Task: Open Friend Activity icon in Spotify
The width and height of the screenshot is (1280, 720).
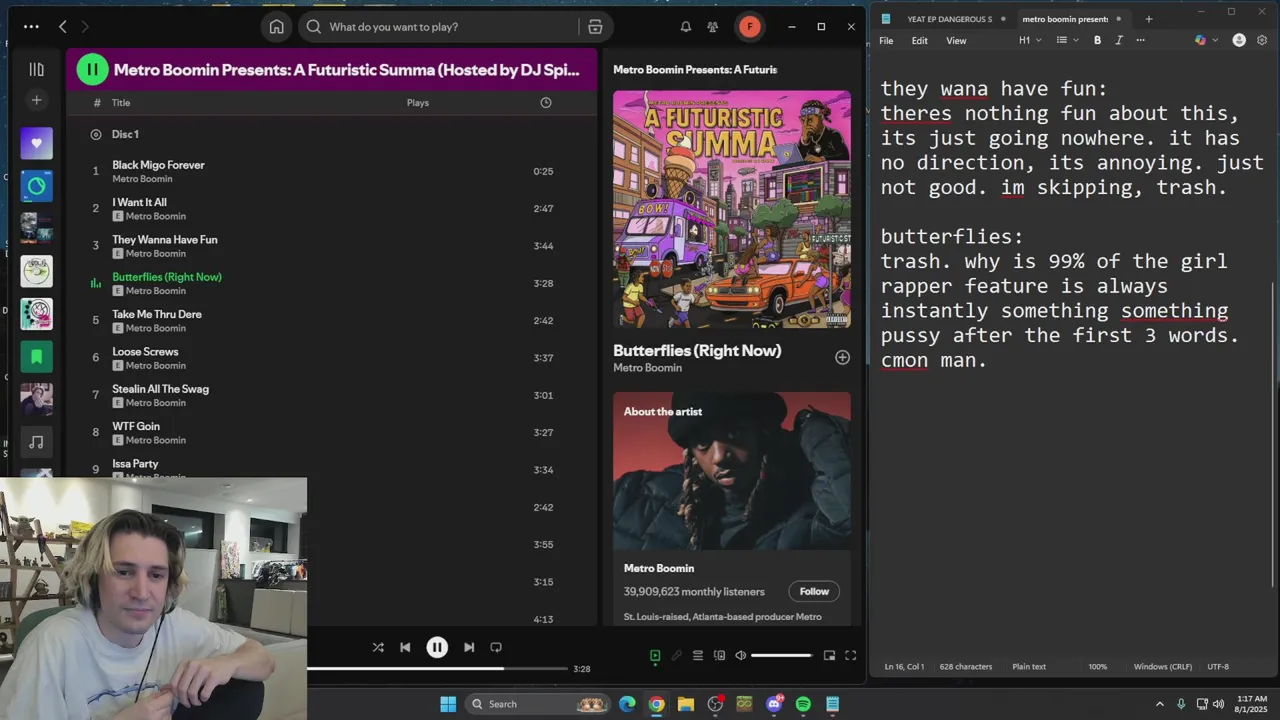Action: (713, 27)
